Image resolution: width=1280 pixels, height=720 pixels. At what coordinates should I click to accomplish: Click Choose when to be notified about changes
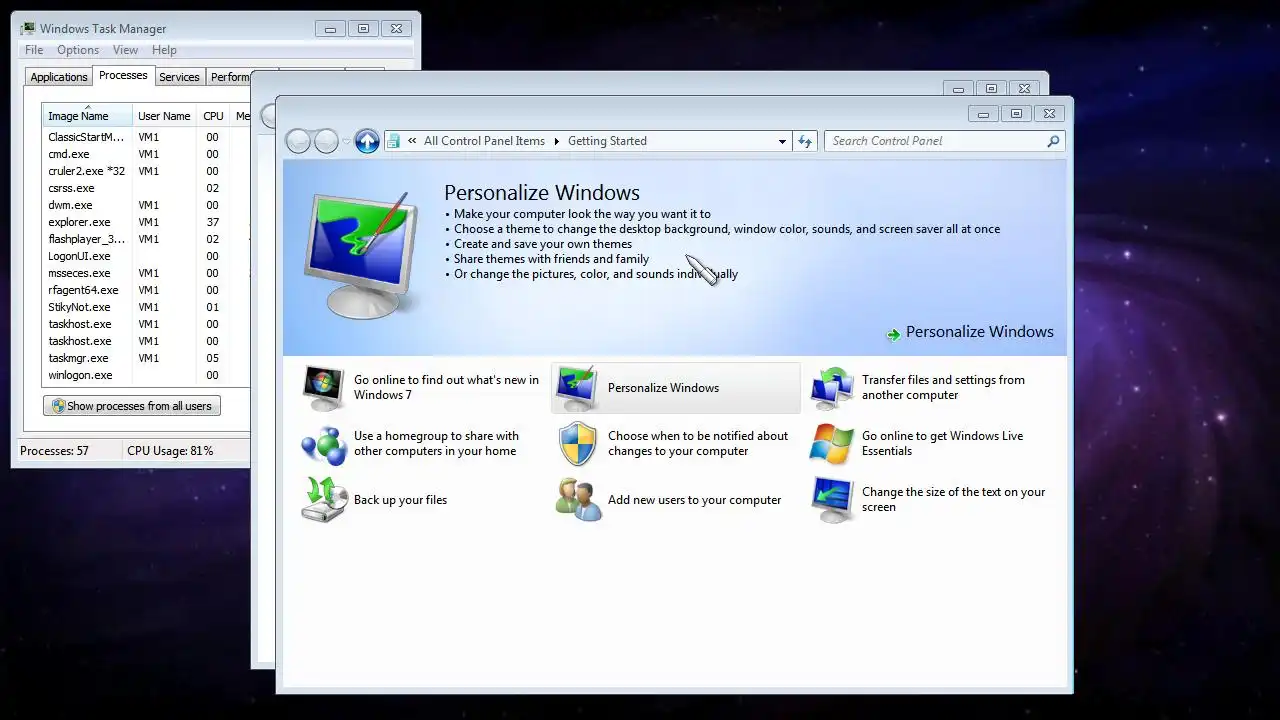pos(698,444)
